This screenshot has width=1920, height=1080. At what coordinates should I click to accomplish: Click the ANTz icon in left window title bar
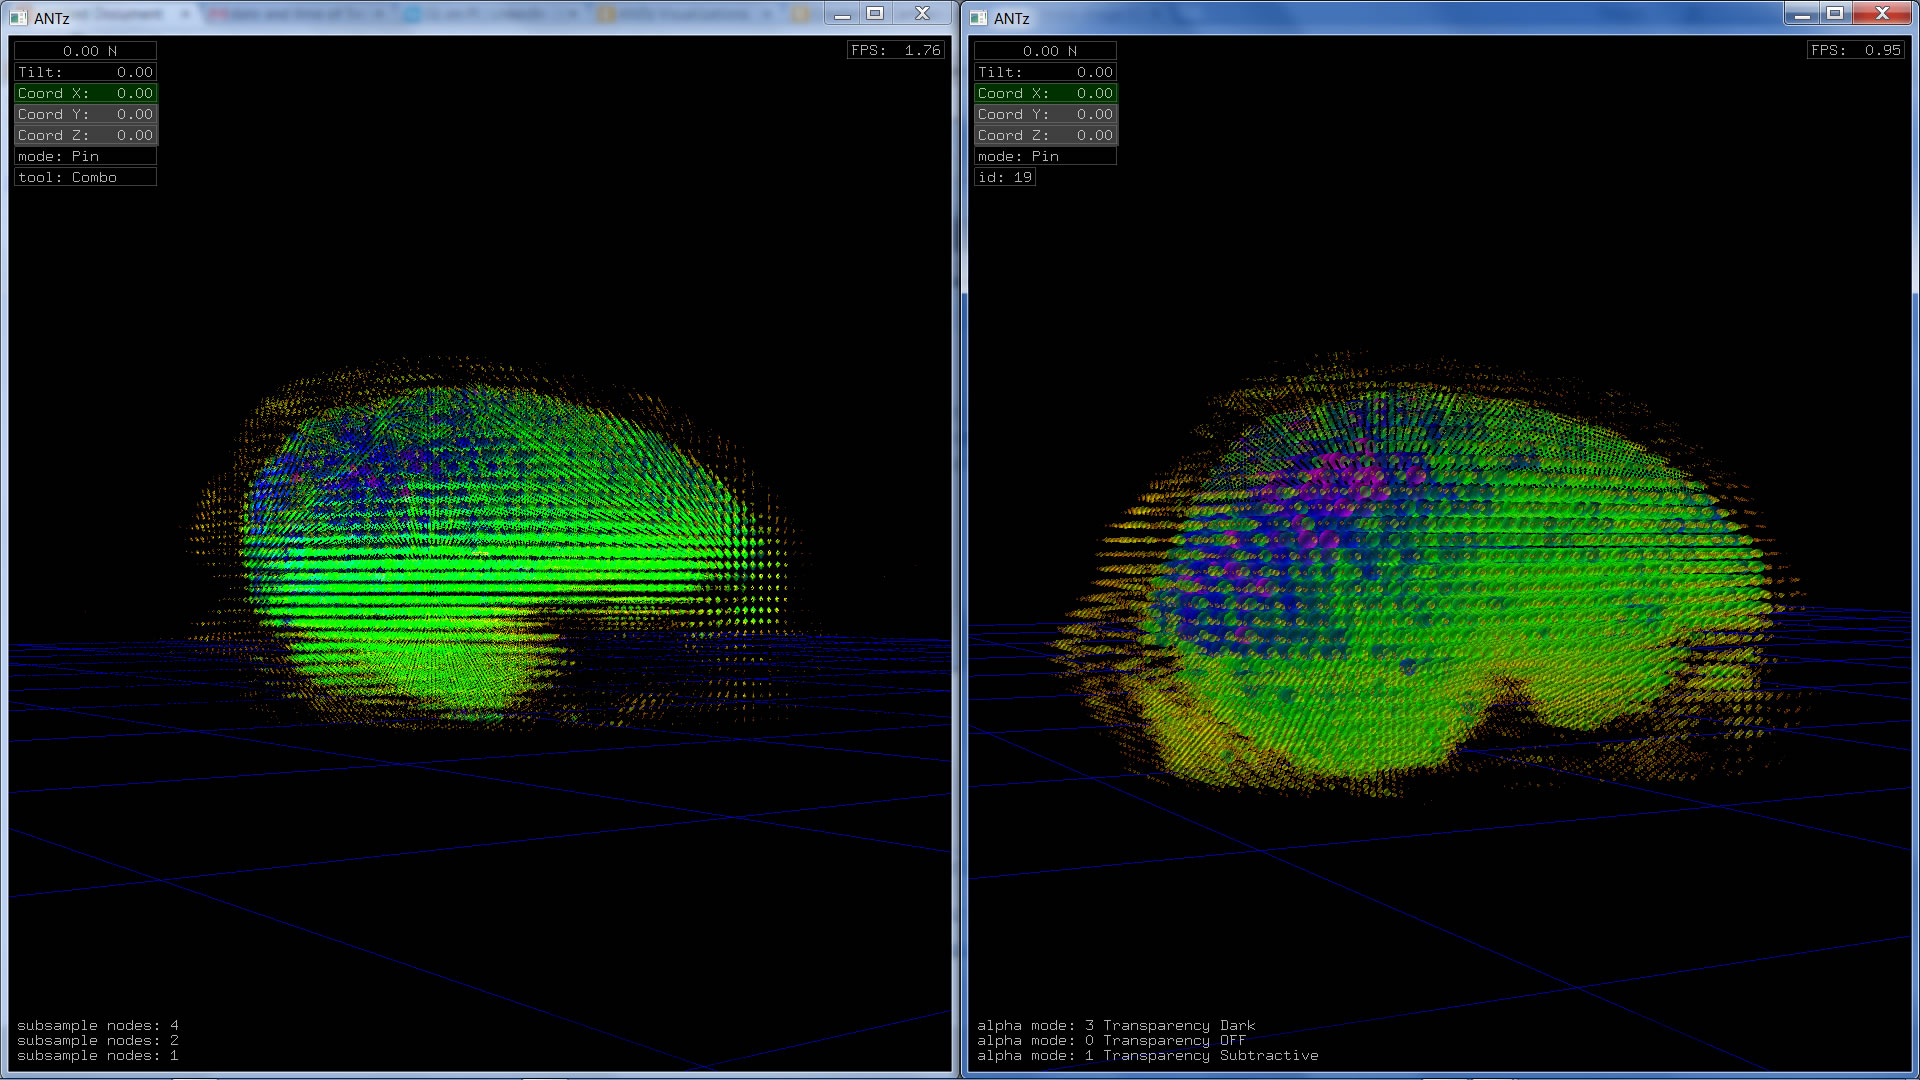click(x=18, y=18)
